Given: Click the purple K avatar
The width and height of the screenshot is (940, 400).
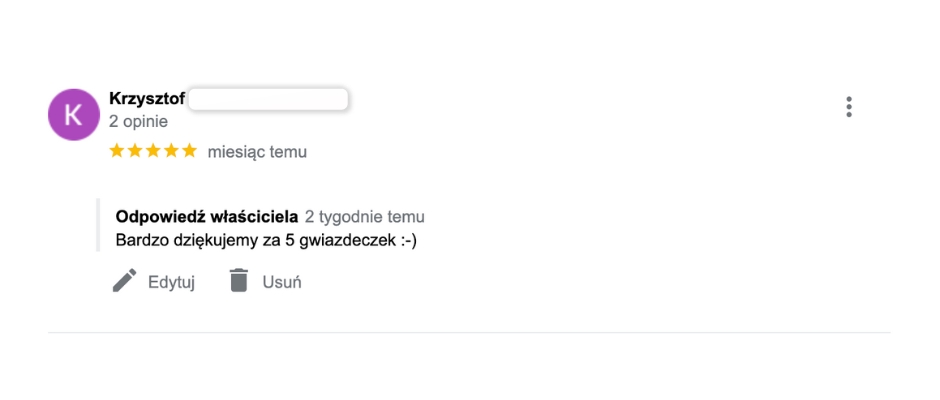Looking at the screenshot, I should [x=74, y=115].
